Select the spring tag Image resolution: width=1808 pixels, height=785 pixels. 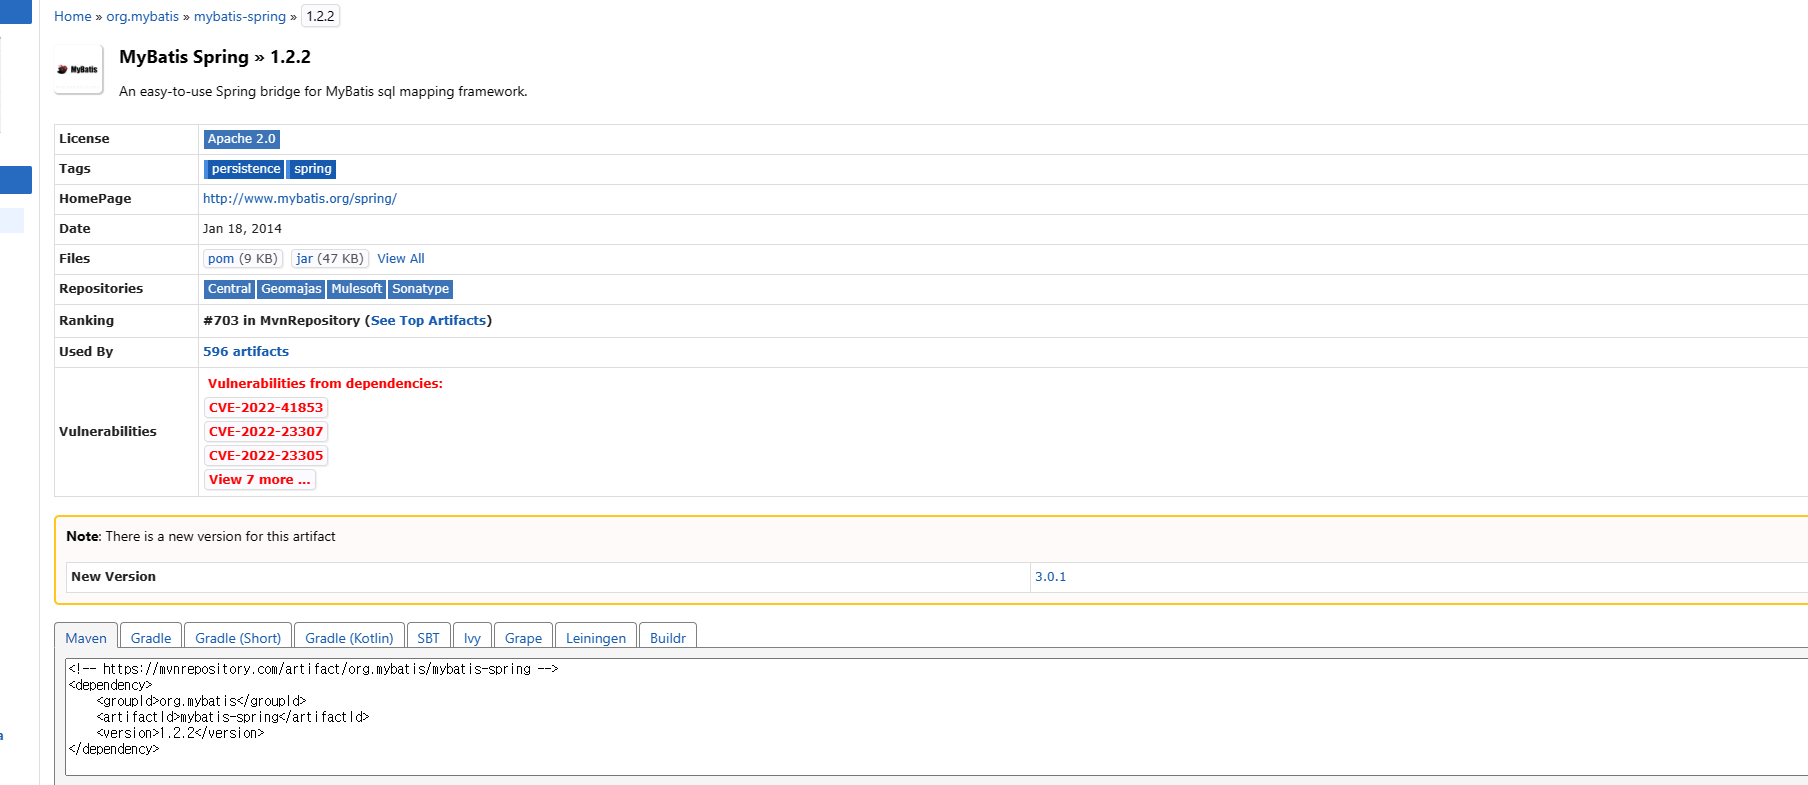point(312,169)
